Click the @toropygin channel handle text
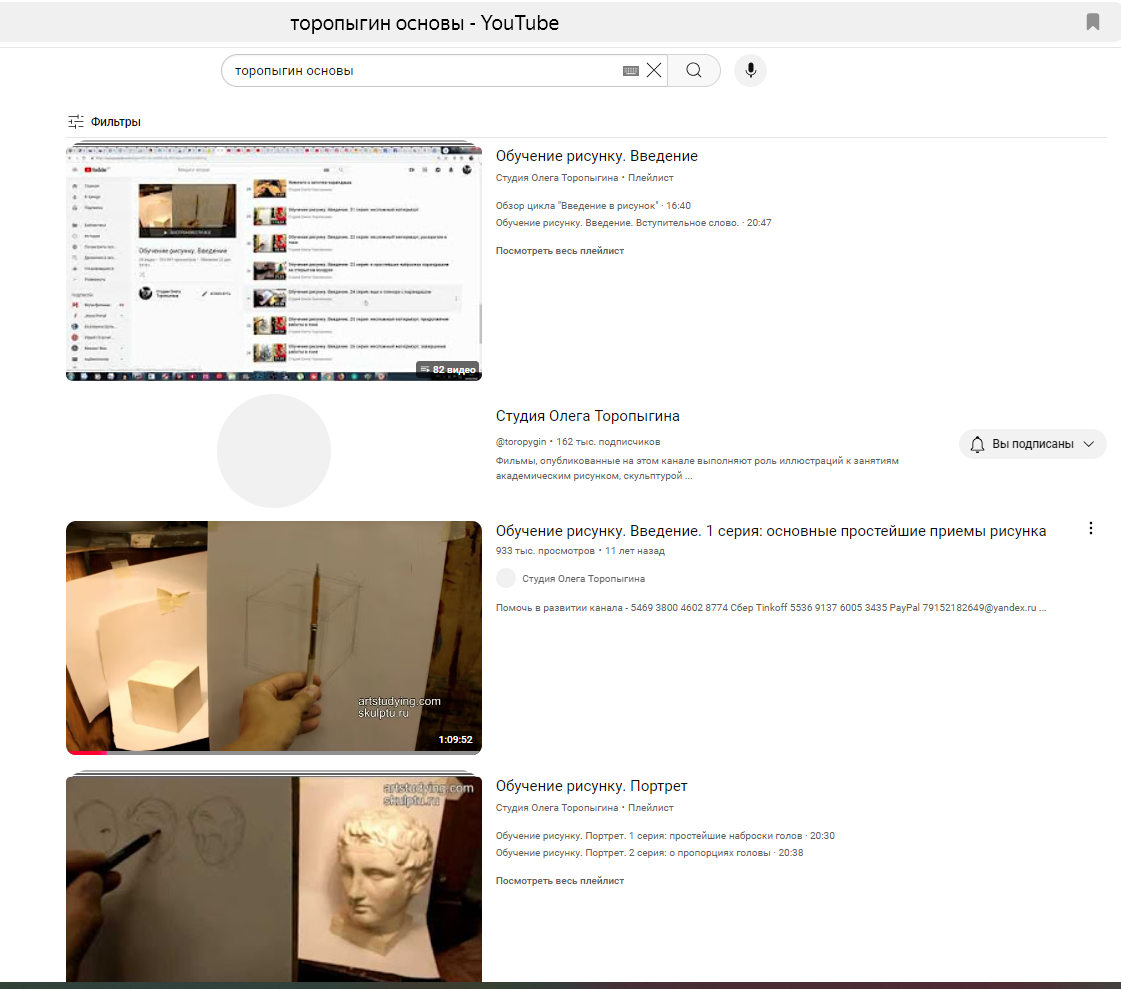The width and height of the screenshot is (1121, 989). 520,442
